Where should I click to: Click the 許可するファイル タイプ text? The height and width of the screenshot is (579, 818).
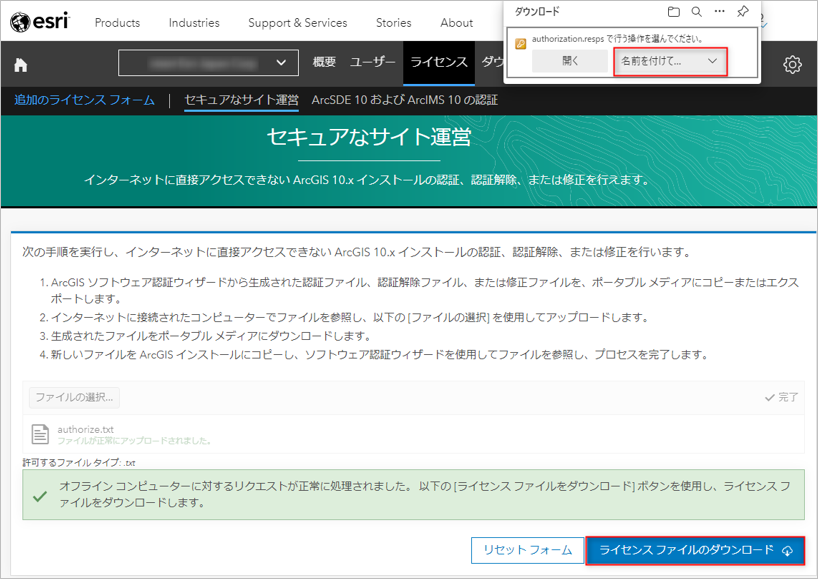tap(79, 463)
